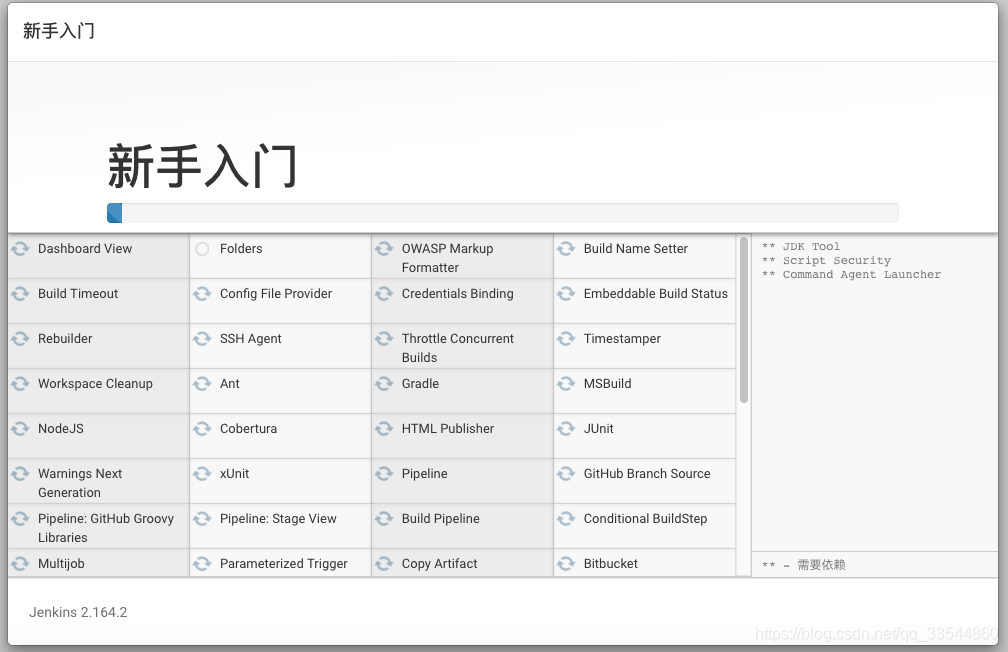Click the pending circle icon beside Folders

202,249
